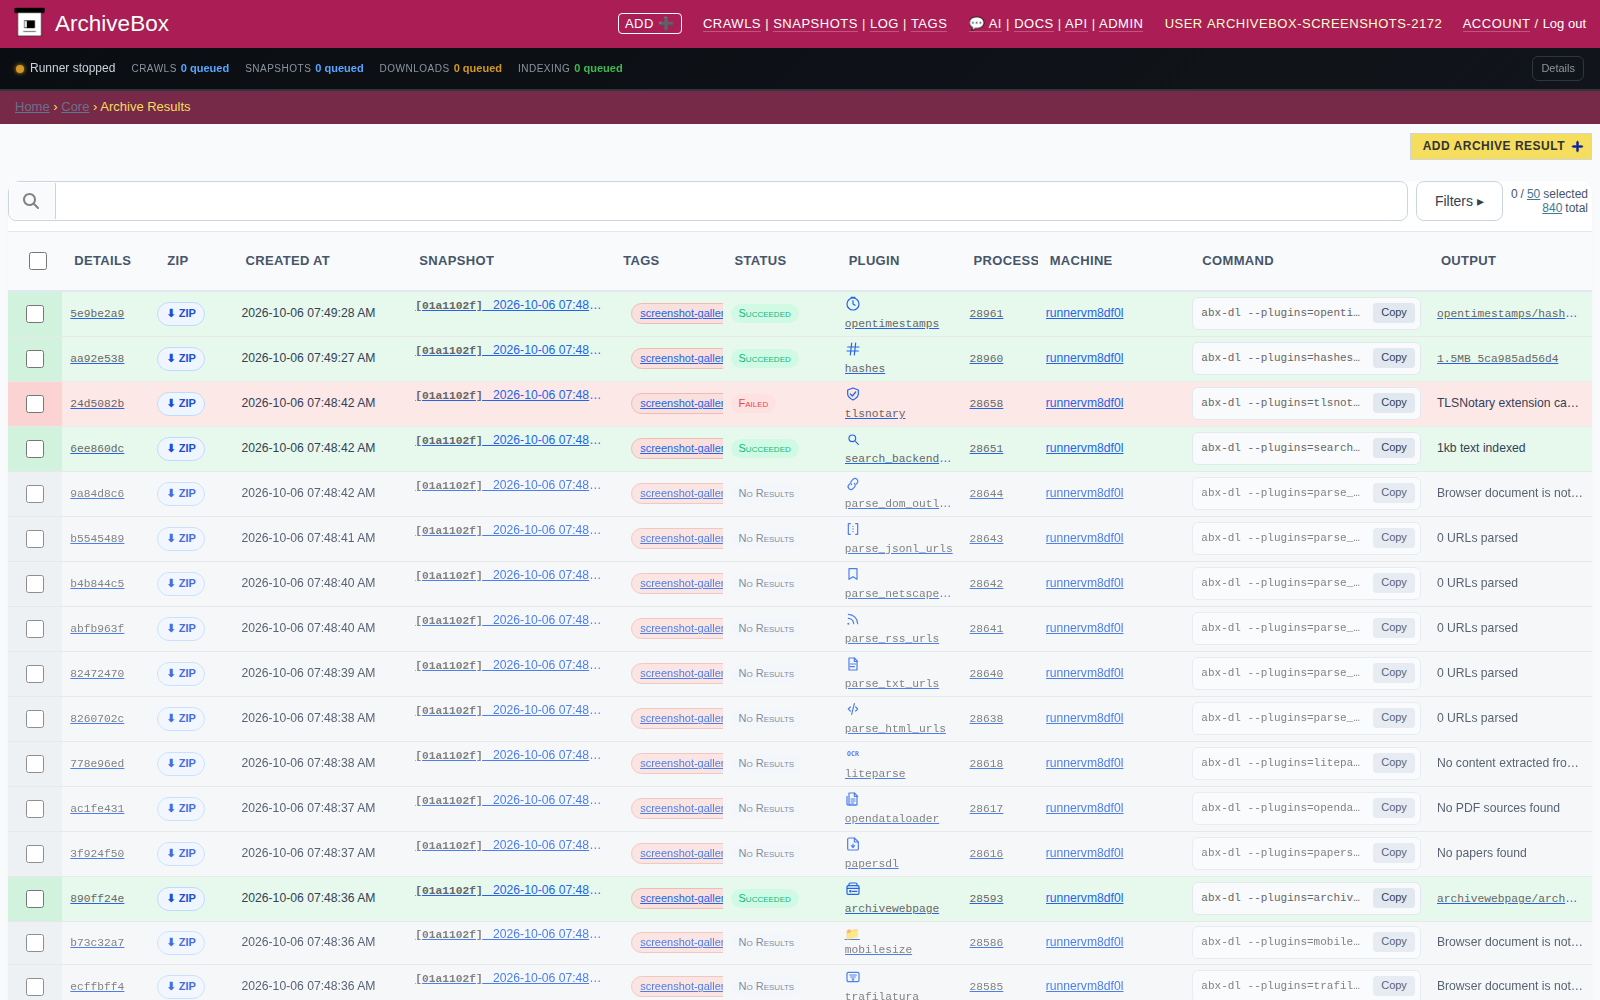Open the opentimestamps/hash output link
Viewport: 1600px width, 1000px height.
pos(1507,314)
